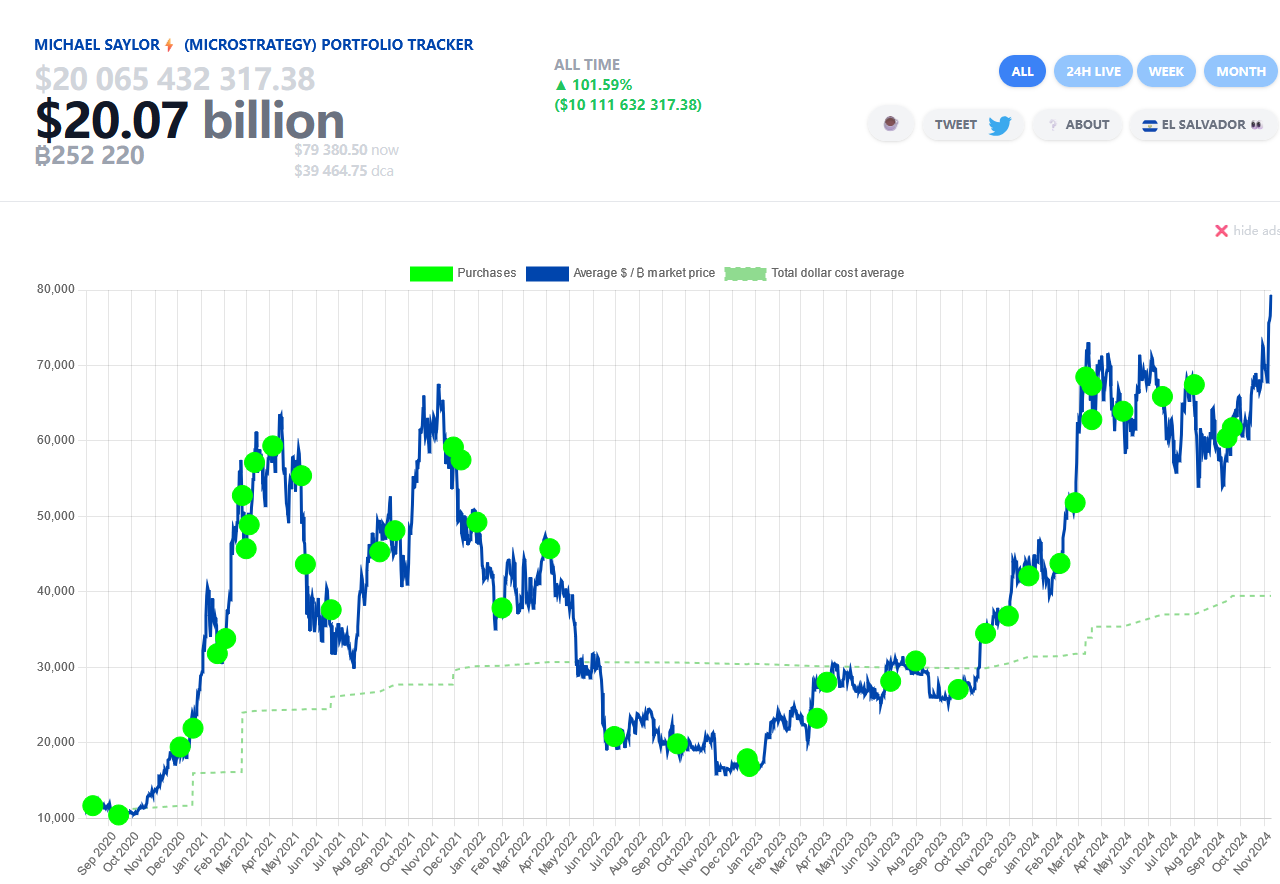This screenshot has height=884, width=1280.
Task: Switch to the WEEK tab
Action: [x=1166, y=71]
